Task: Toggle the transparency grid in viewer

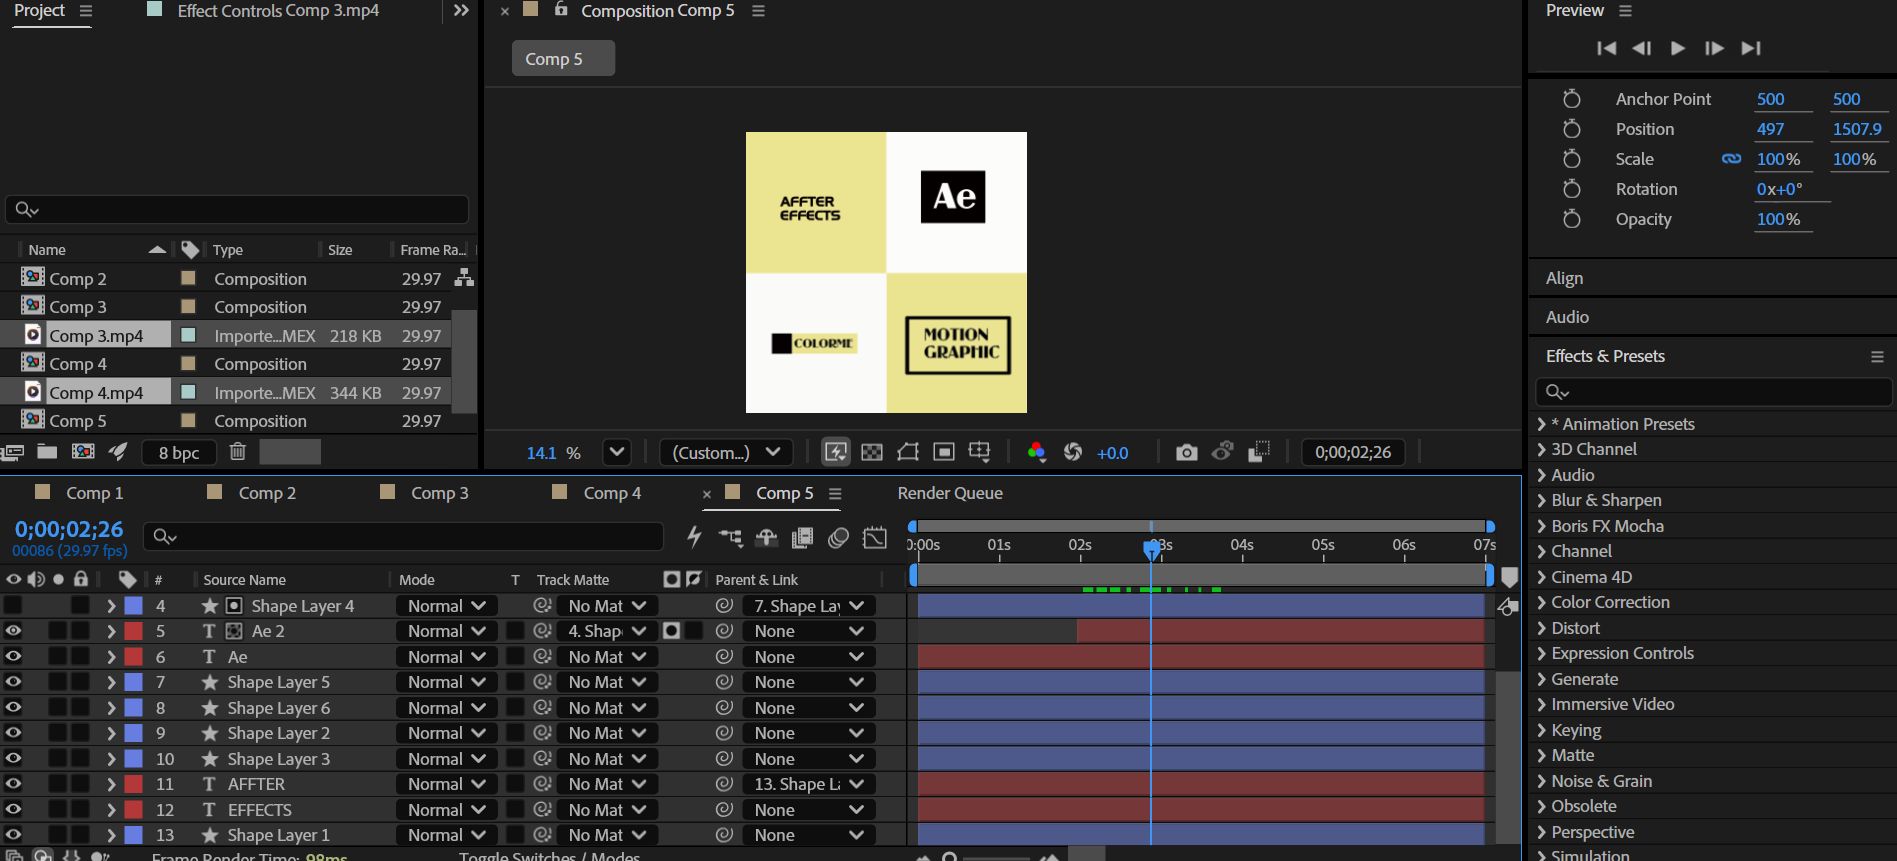Action: (872, 453)
